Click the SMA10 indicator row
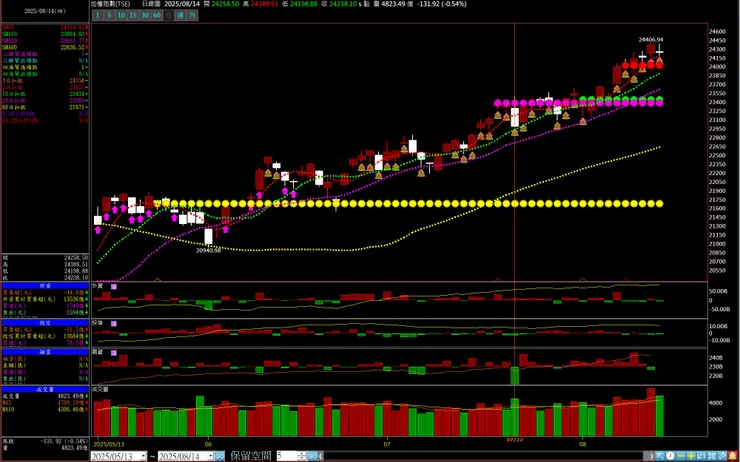Viewport: 740px width, 462px height. pos(45,34)
